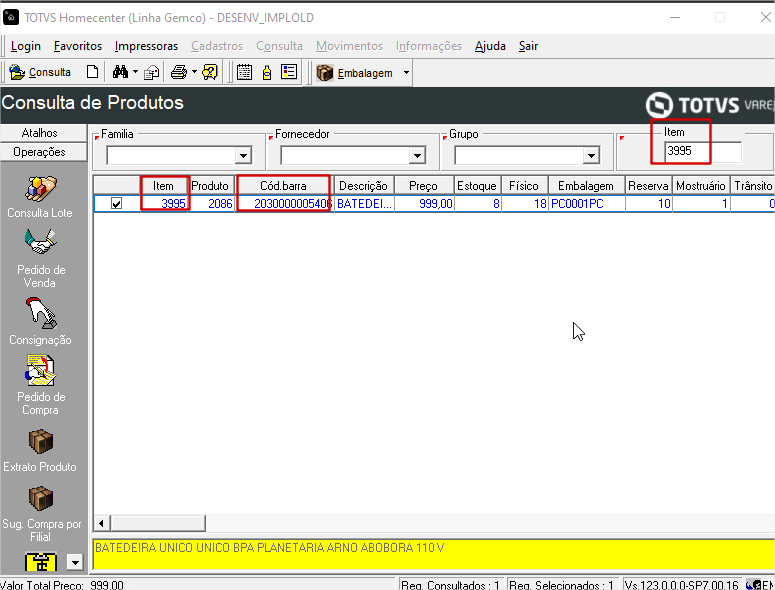Expand the Familia combo box
This screenshot has height=590, width=775.
click(243, 156)
